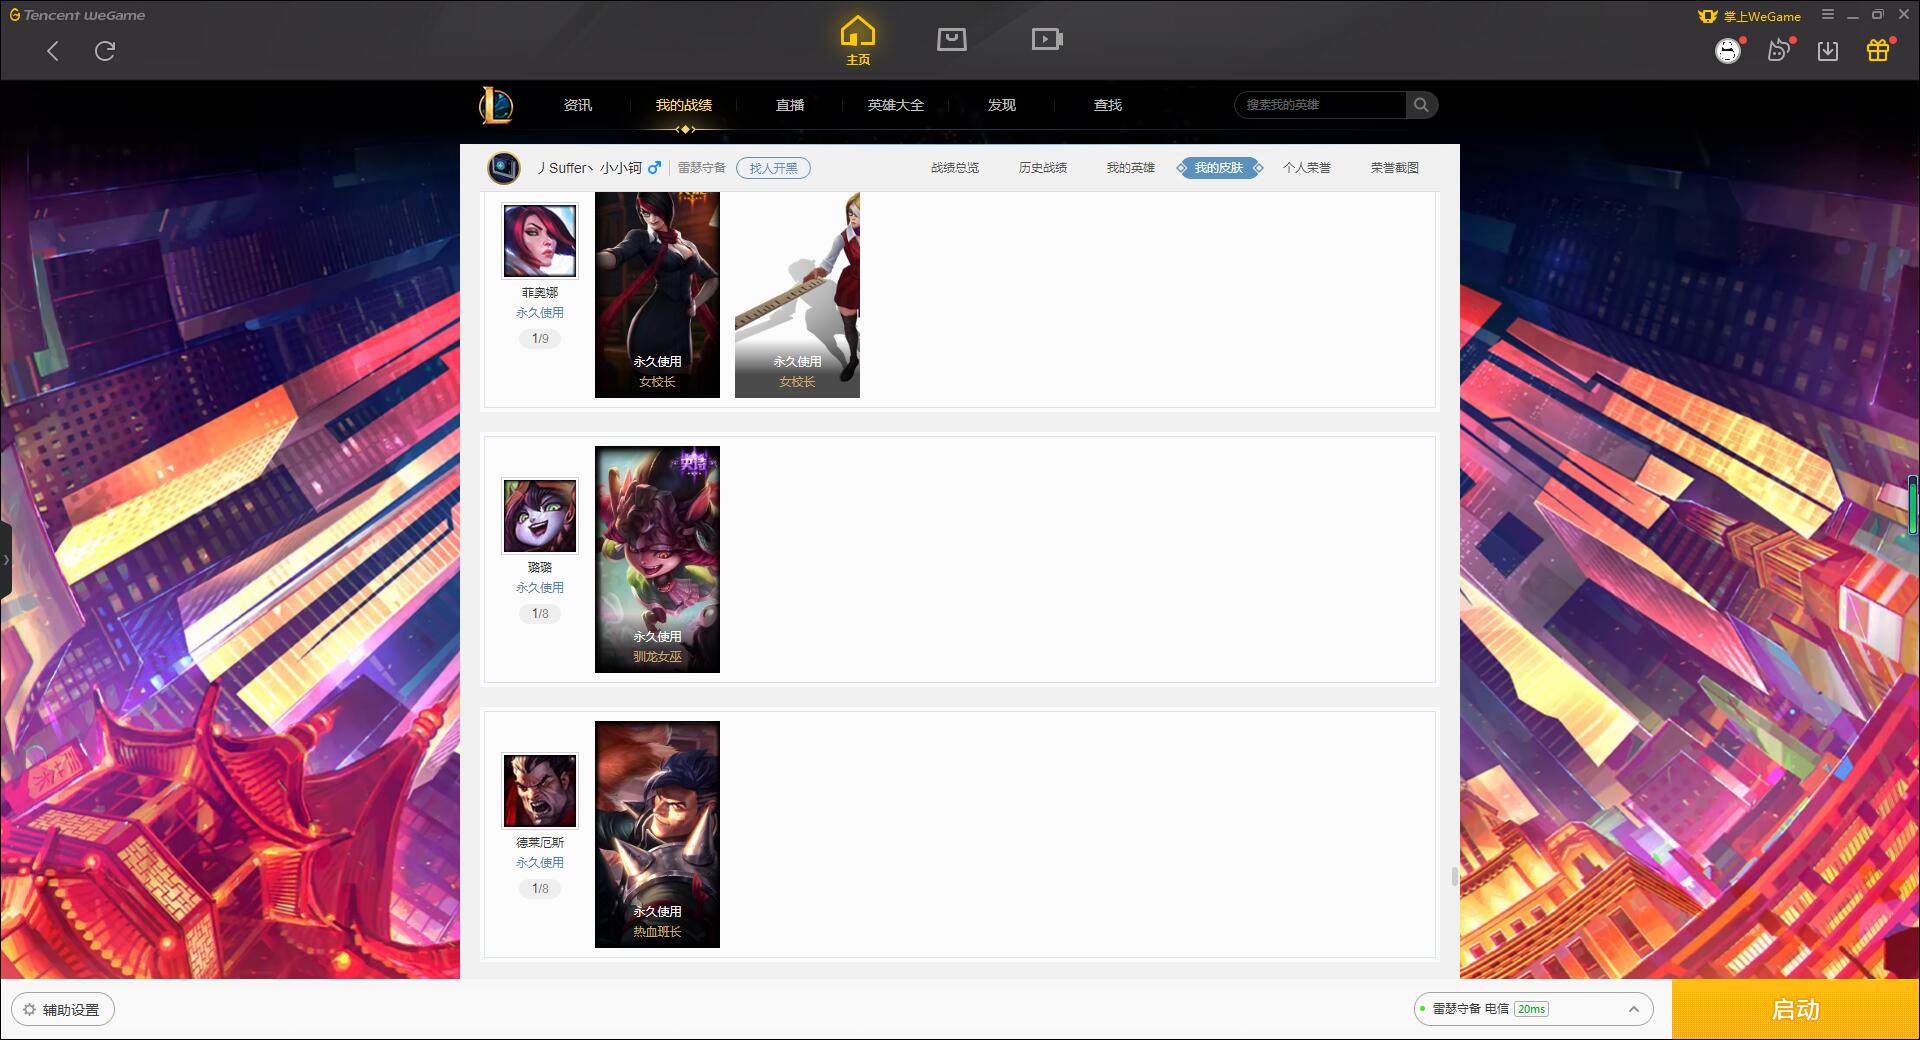Image resolution: width=1920 pixels, height=1040 pixels.
Task: Click the 掌上WeGame crown icon
Action: (1708, 16)
